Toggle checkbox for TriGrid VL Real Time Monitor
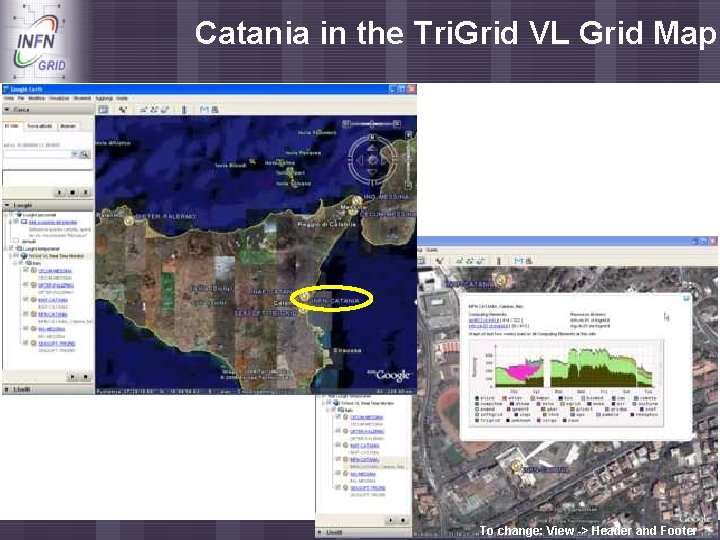The image size is (720, 540). 17,256
